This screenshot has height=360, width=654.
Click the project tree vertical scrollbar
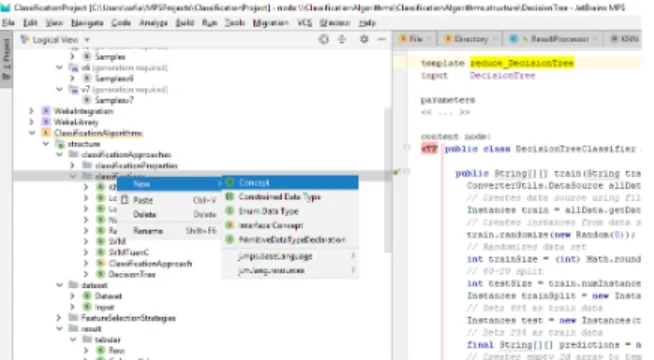coord(387,179)
